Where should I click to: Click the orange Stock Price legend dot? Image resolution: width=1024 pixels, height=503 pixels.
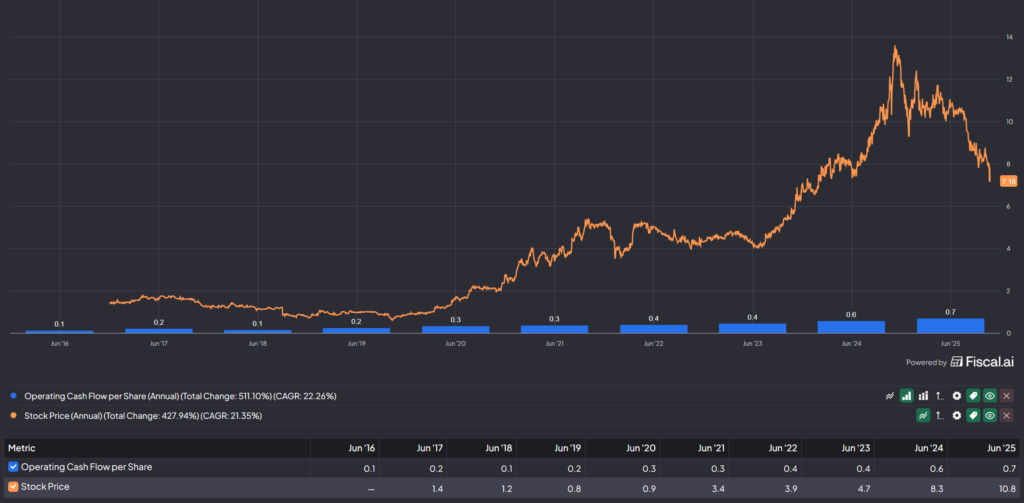coord(11,415)
